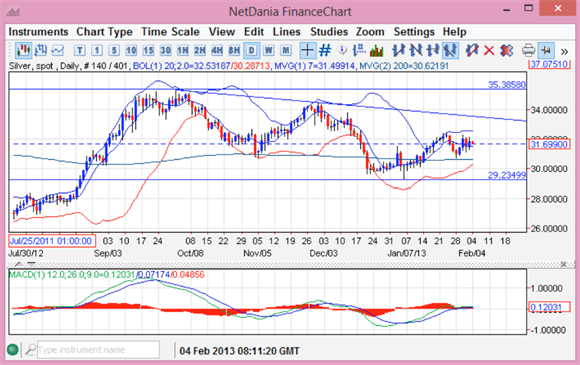Click the 31.69900 current price label
The image size is (580, 365).
pos(549,144)
